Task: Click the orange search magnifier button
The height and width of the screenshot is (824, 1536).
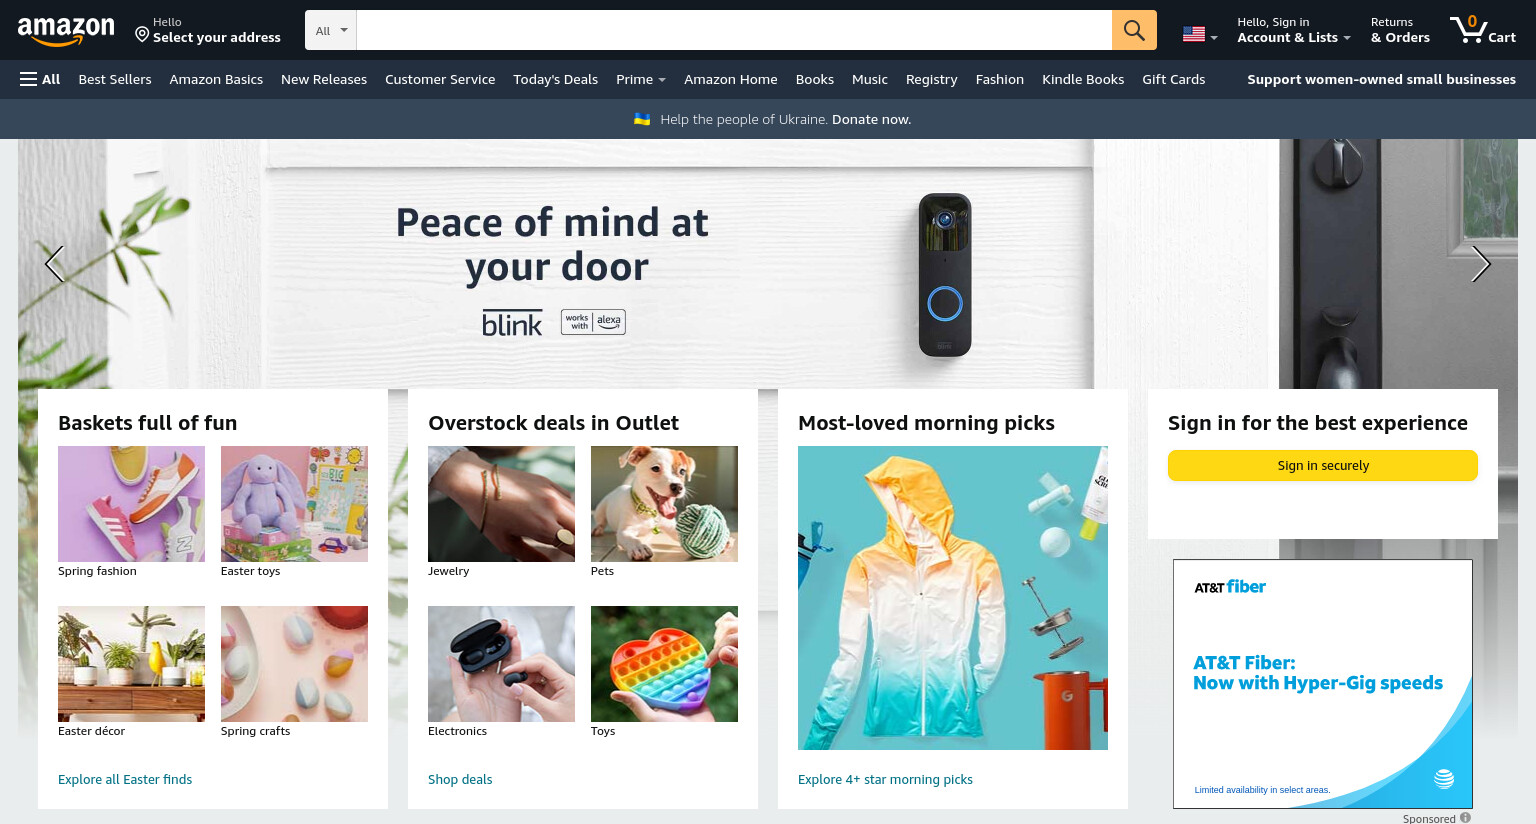Action: pyautogui.click(x=1134, y=30)
